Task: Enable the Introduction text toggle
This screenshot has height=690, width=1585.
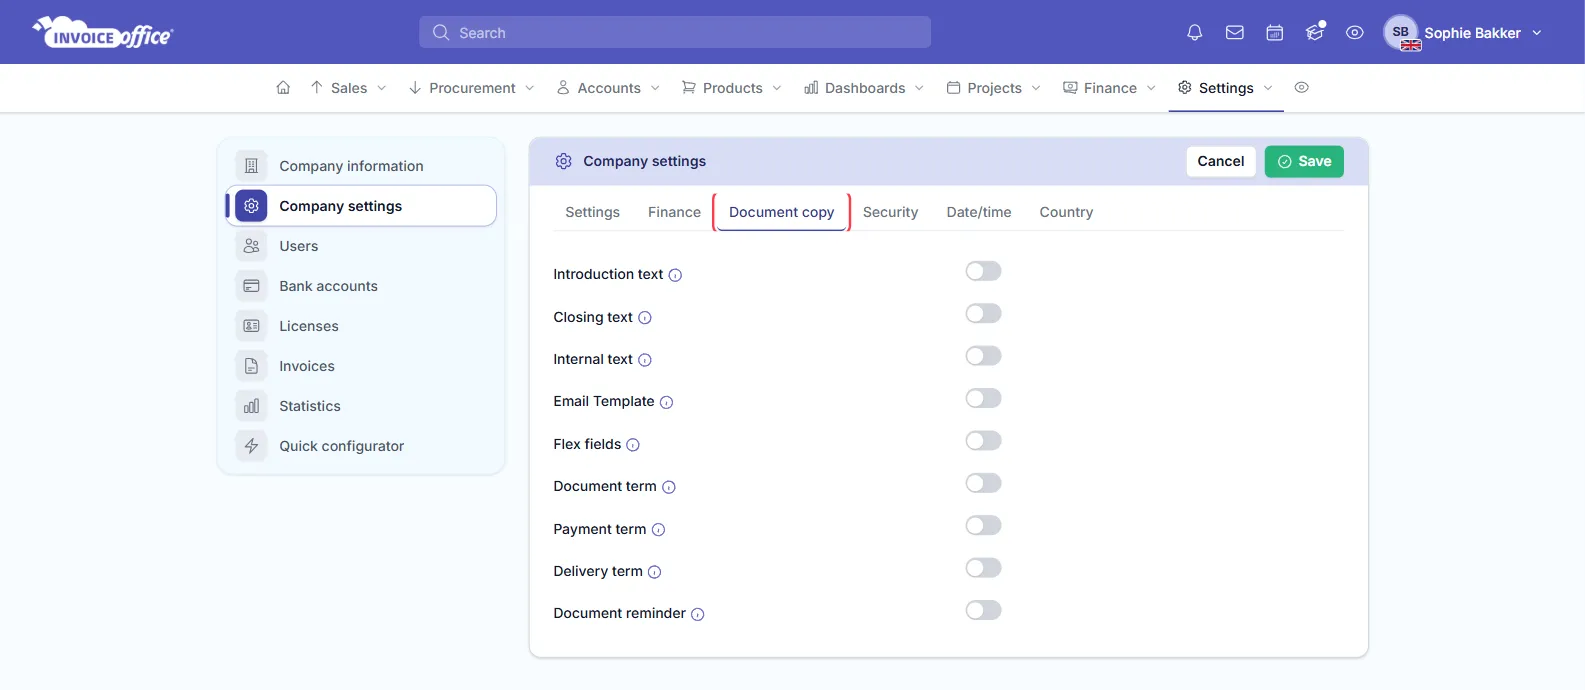Action: pos(983,271)
